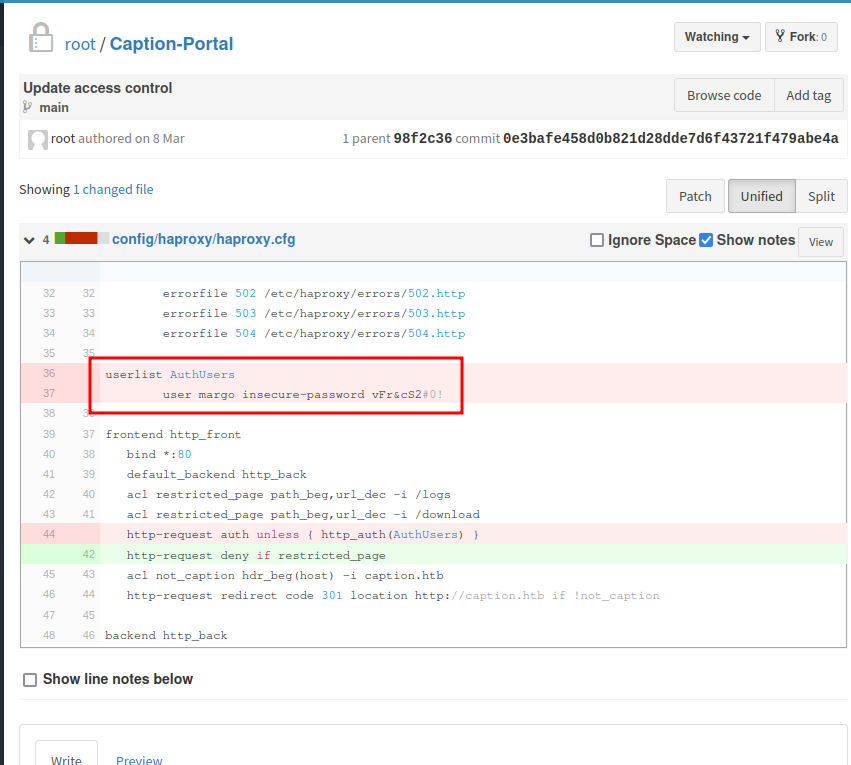Click the Patch button
The width and height of the screenshot is (851, 765).
point(695,197)
